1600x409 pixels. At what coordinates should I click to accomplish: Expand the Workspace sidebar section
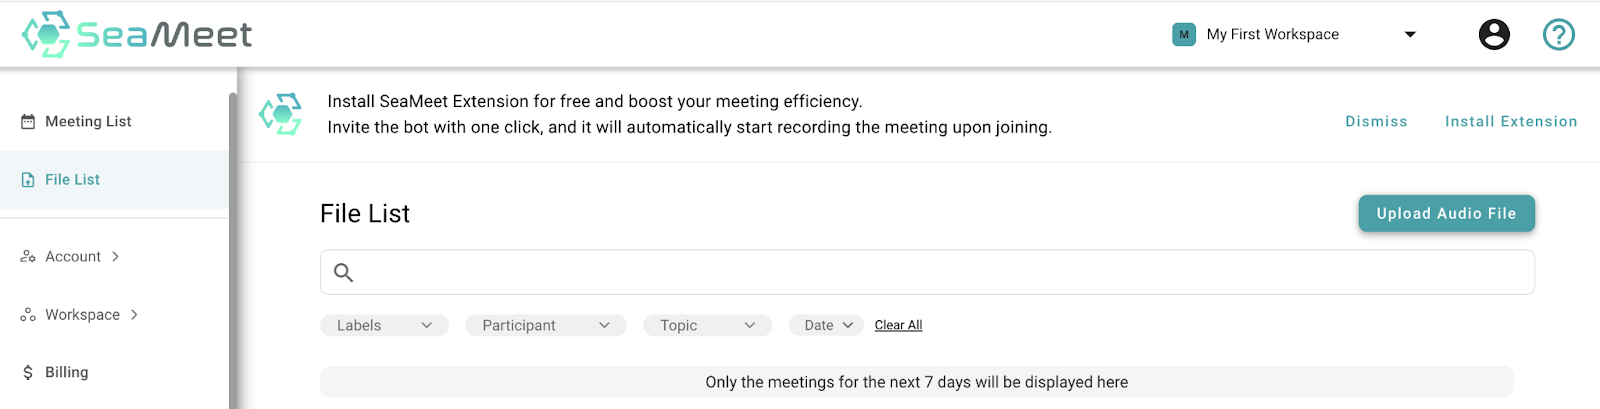pyautogui.click(x=82, y=314)
